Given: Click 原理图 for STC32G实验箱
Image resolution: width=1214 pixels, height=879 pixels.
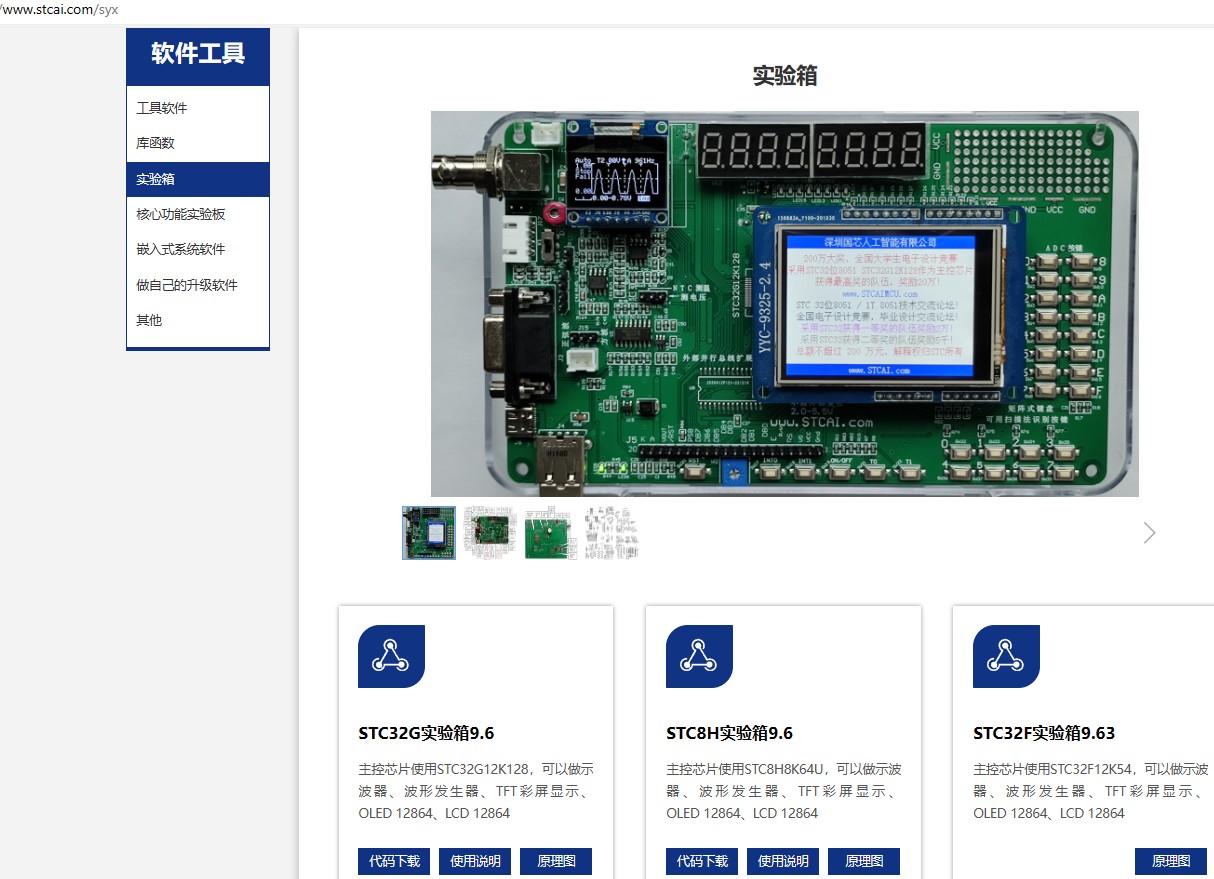Looking at the screenshot, I should tap(556, 861).
